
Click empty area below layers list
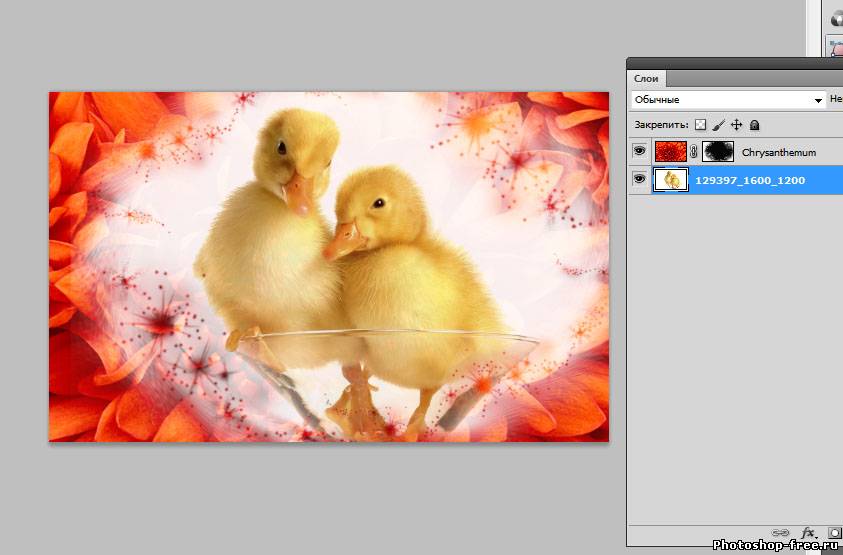734,350
